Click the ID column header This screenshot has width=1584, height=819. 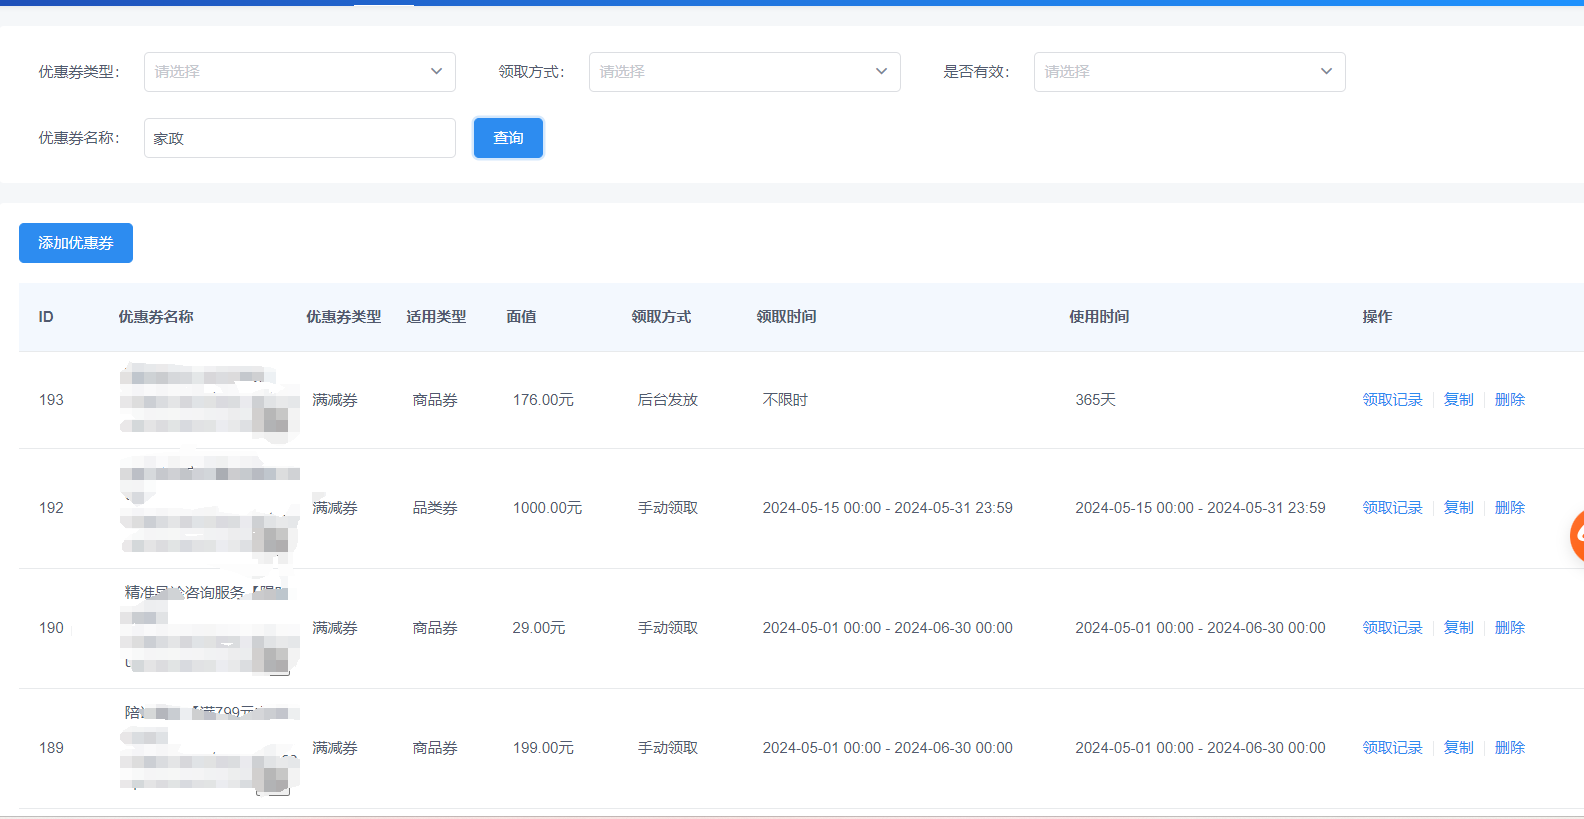click(46, 317)
